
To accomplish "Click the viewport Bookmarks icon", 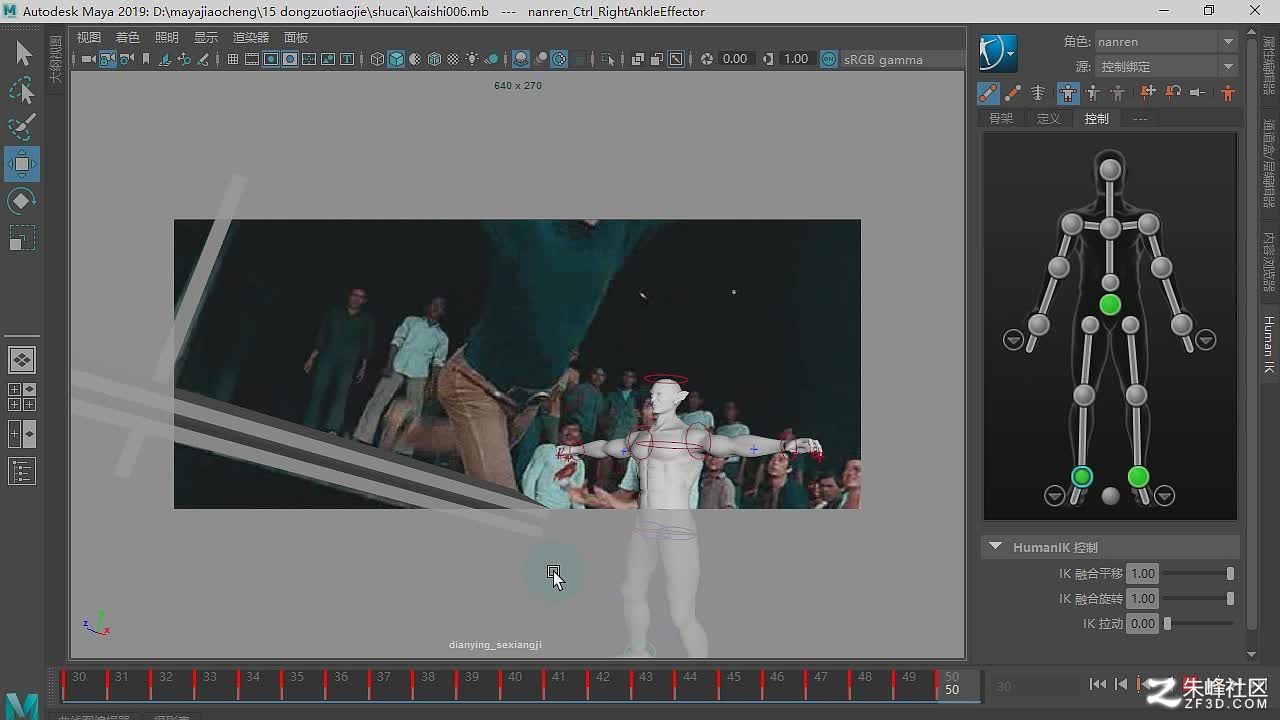I will pos(146,59).
